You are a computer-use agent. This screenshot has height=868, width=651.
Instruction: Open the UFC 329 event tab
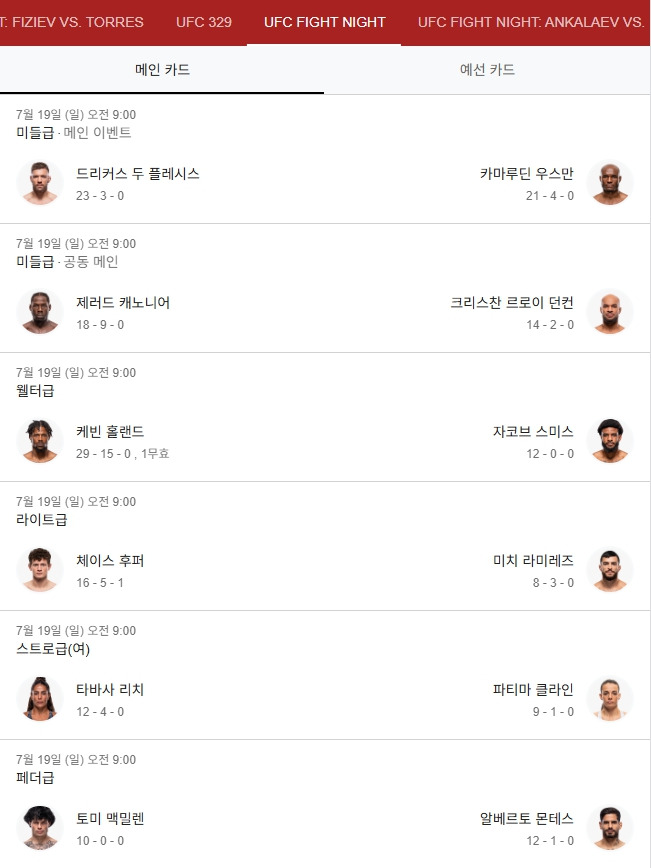pos(204,22)
